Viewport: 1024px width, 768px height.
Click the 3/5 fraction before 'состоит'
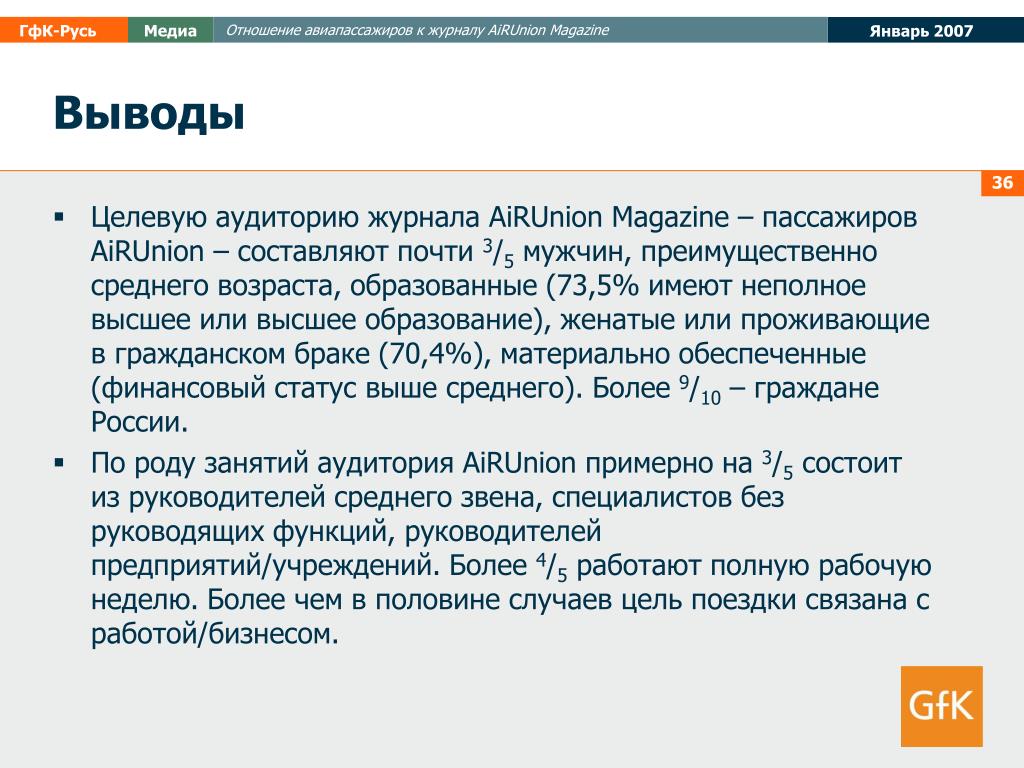click(x=778, y=464)
